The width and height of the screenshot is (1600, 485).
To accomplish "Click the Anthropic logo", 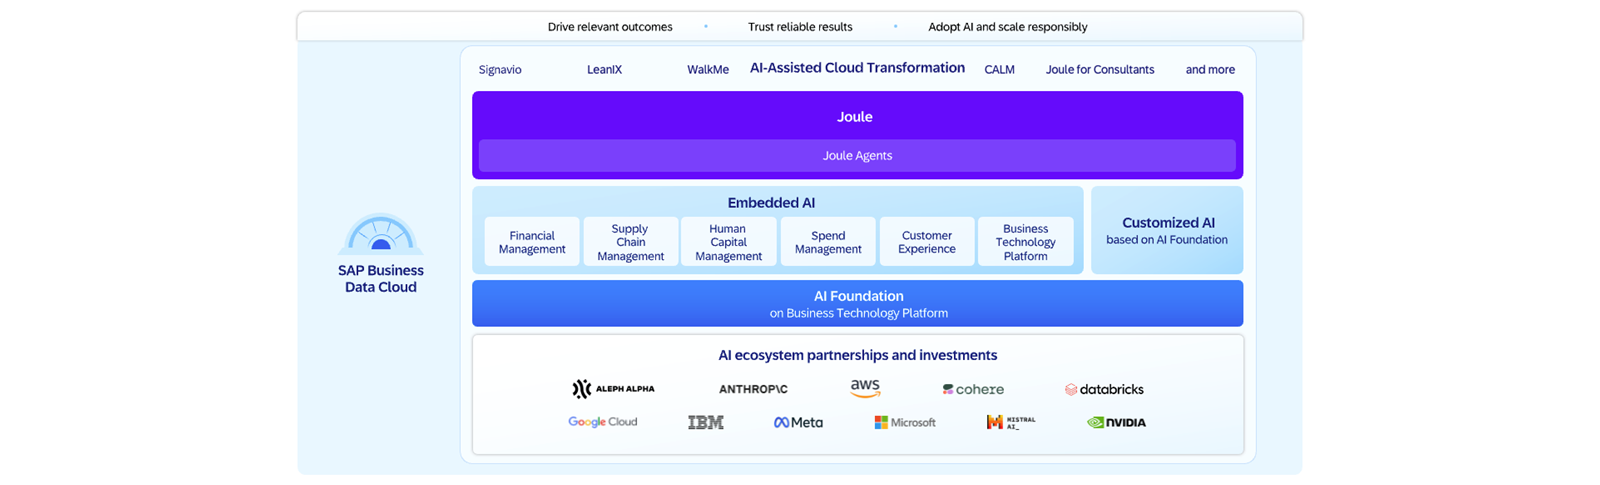I will point(753,389).
